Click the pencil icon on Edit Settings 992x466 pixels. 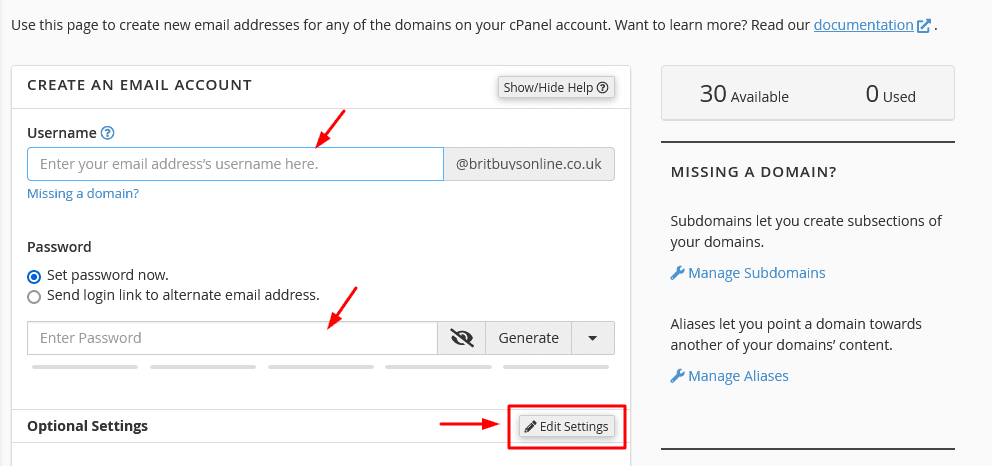(531, 427)
